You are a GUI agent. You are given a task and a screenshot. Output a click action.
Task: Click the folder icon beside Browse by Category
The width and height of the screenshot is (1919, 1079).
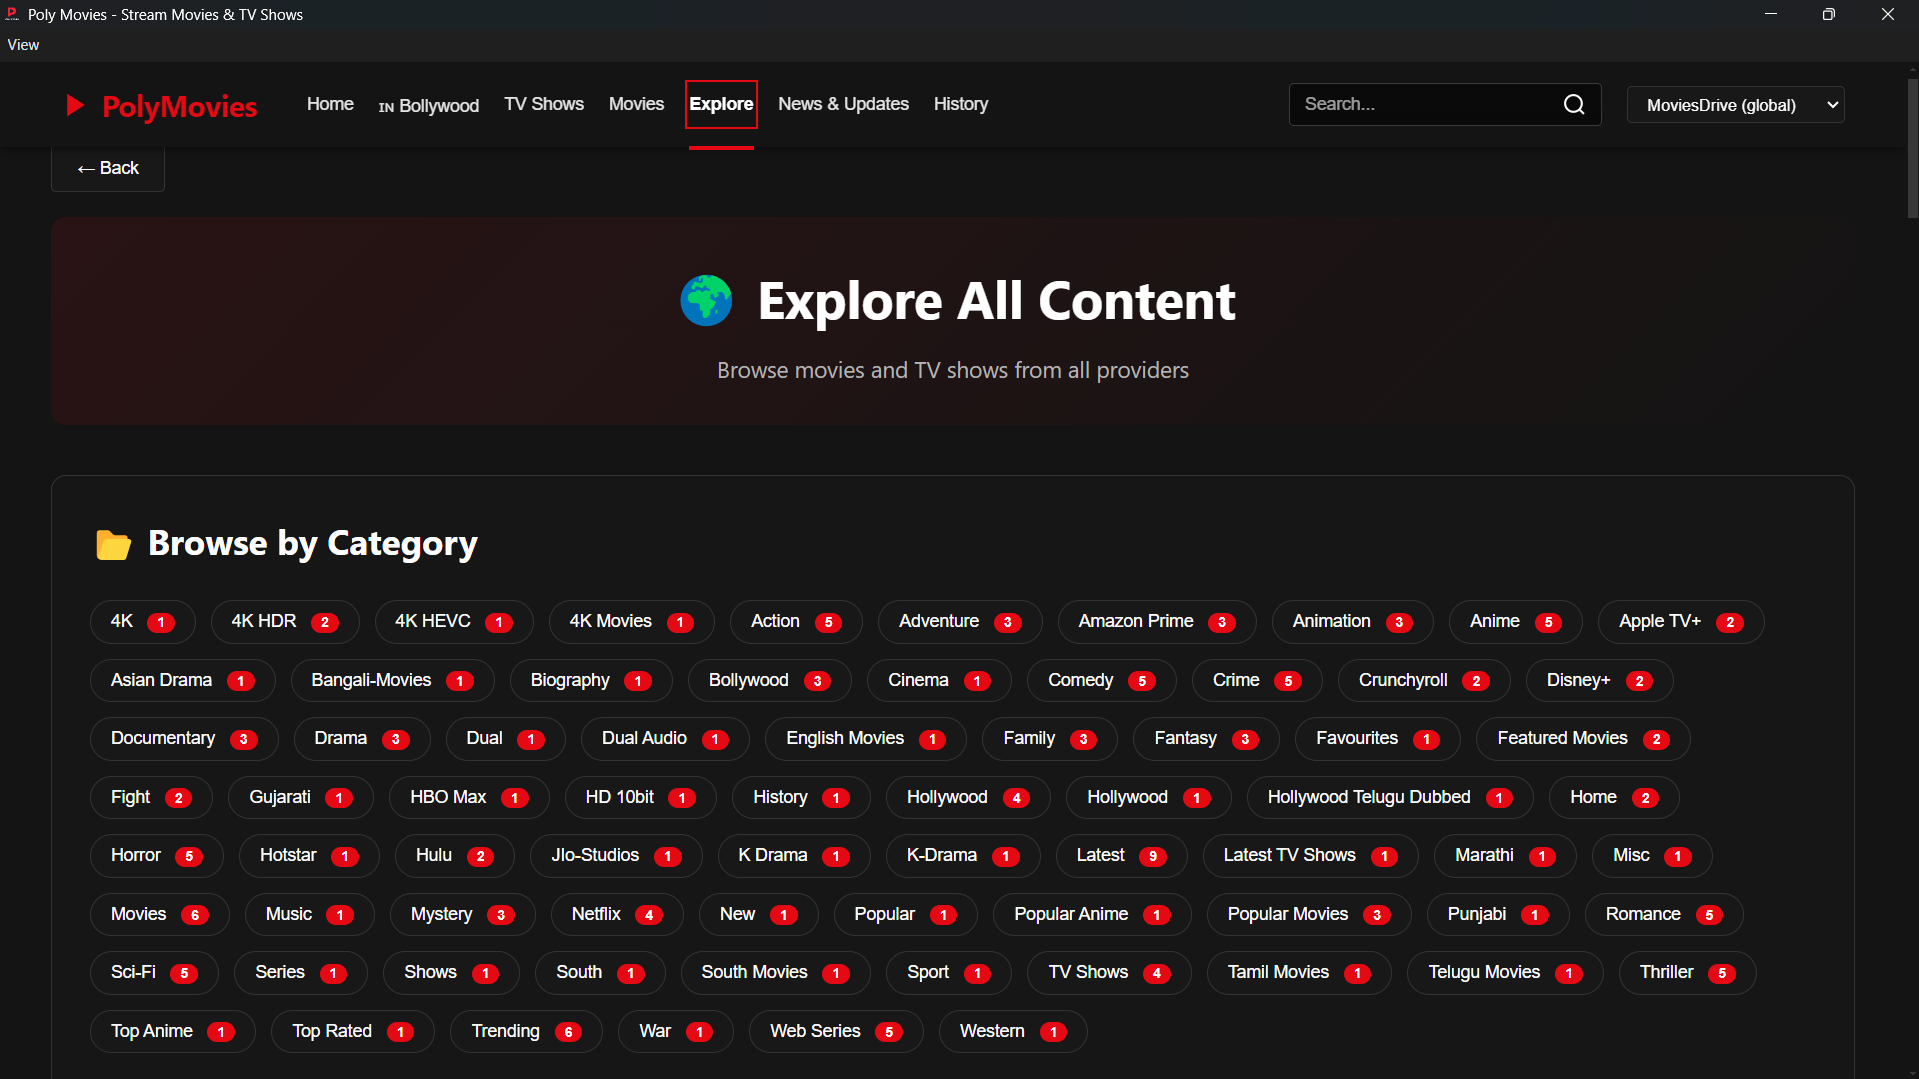click(113, 545)
